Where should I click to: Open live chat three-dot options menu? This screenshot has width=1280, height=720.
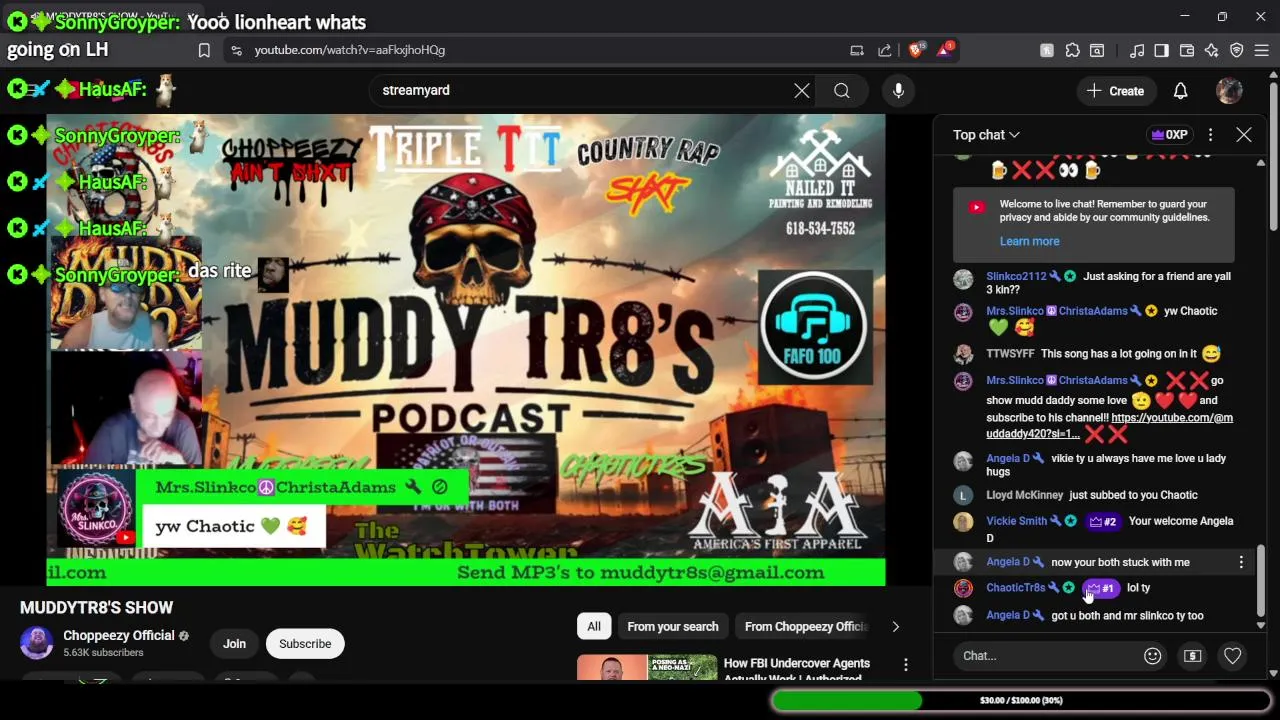(1210, 135)
